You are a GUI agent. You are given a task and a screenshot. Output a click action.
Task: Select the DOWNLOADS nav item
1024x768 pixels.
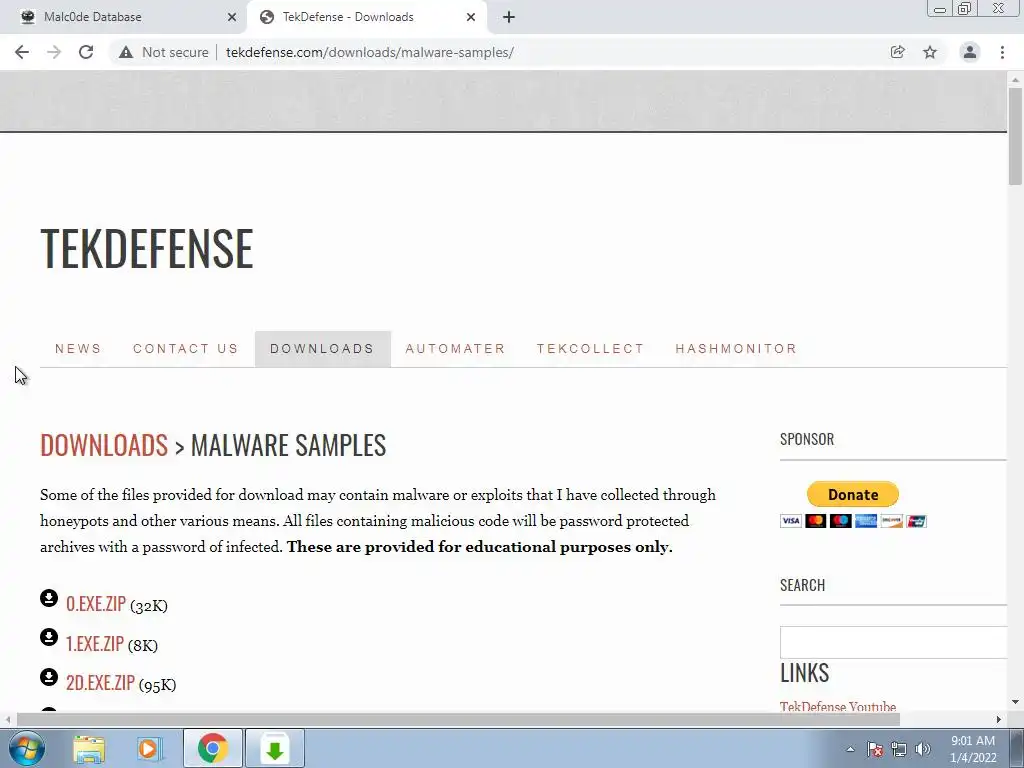click(323, 349)
